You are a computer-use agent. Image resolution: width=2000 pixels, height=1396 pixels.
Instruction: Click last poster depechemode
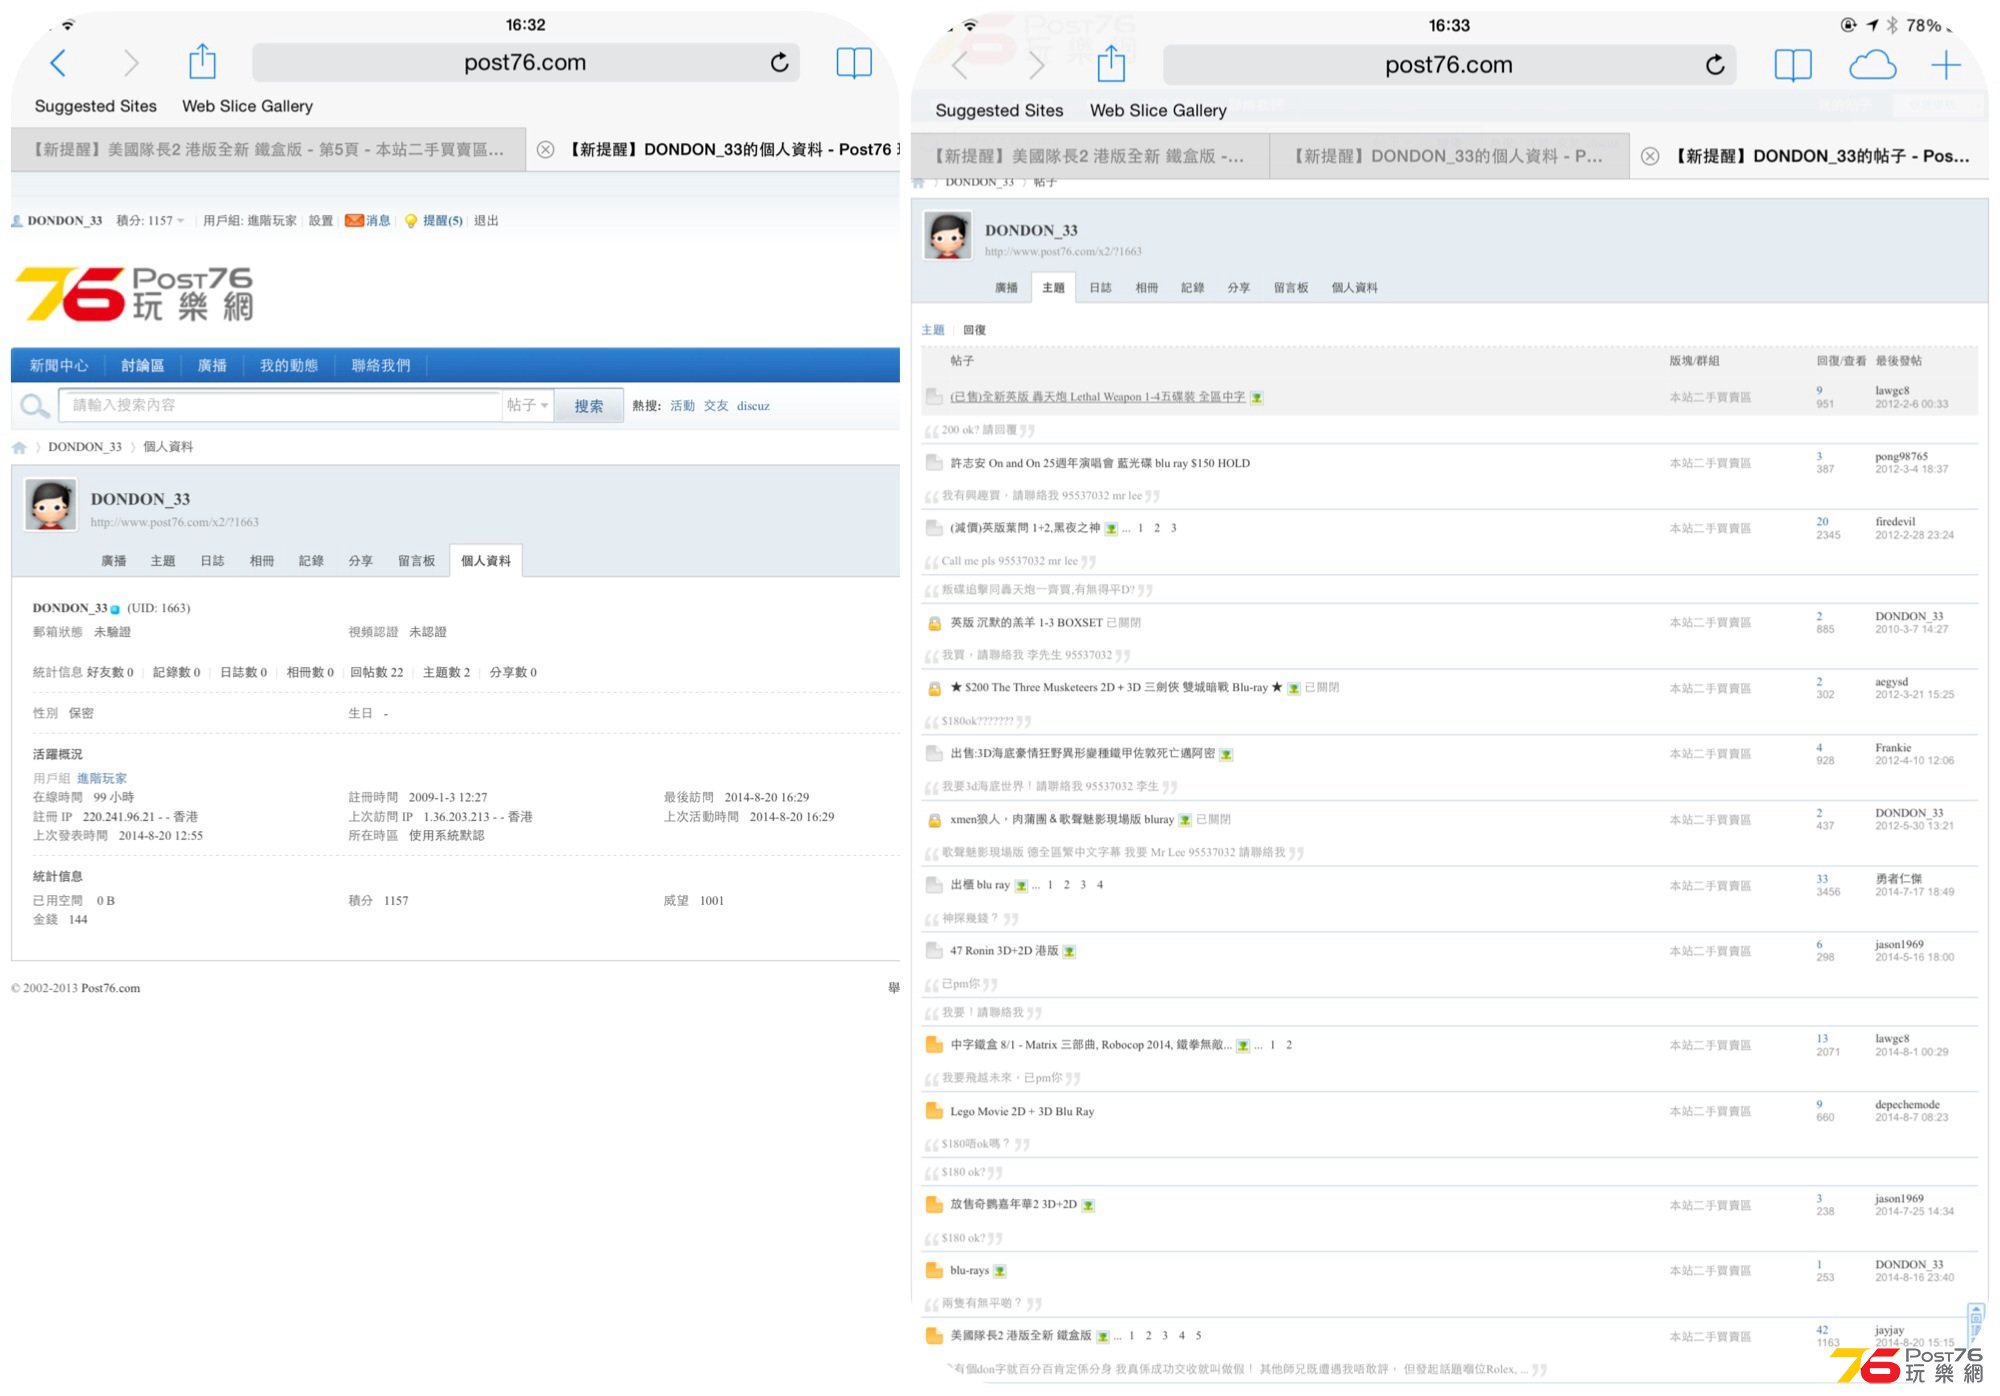click(x=1907, y=1105)
